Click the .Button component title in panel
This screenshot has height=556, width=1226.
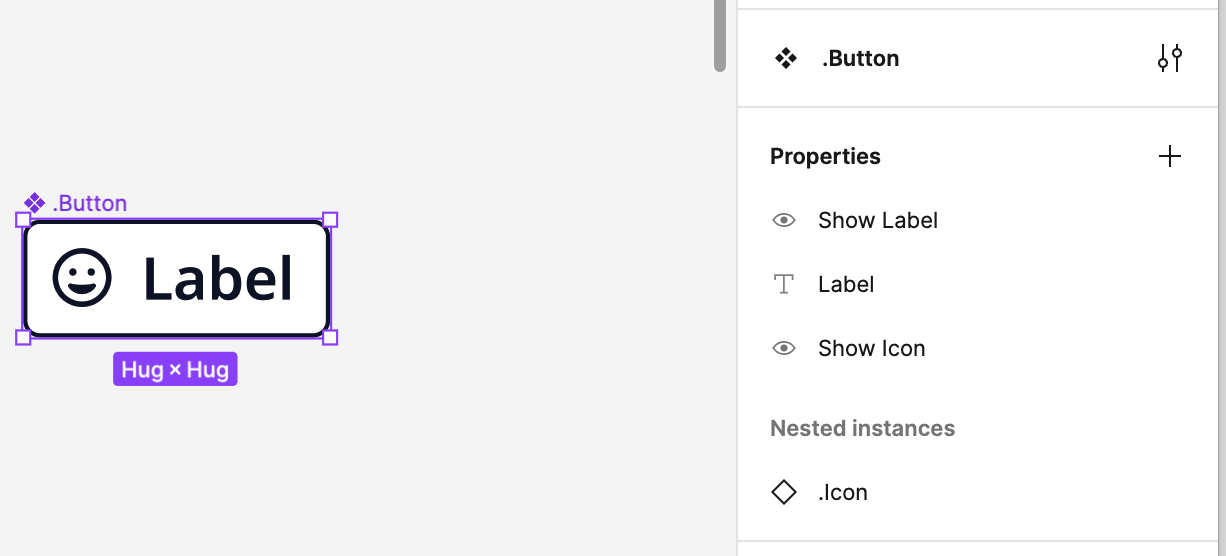point(860,59)
